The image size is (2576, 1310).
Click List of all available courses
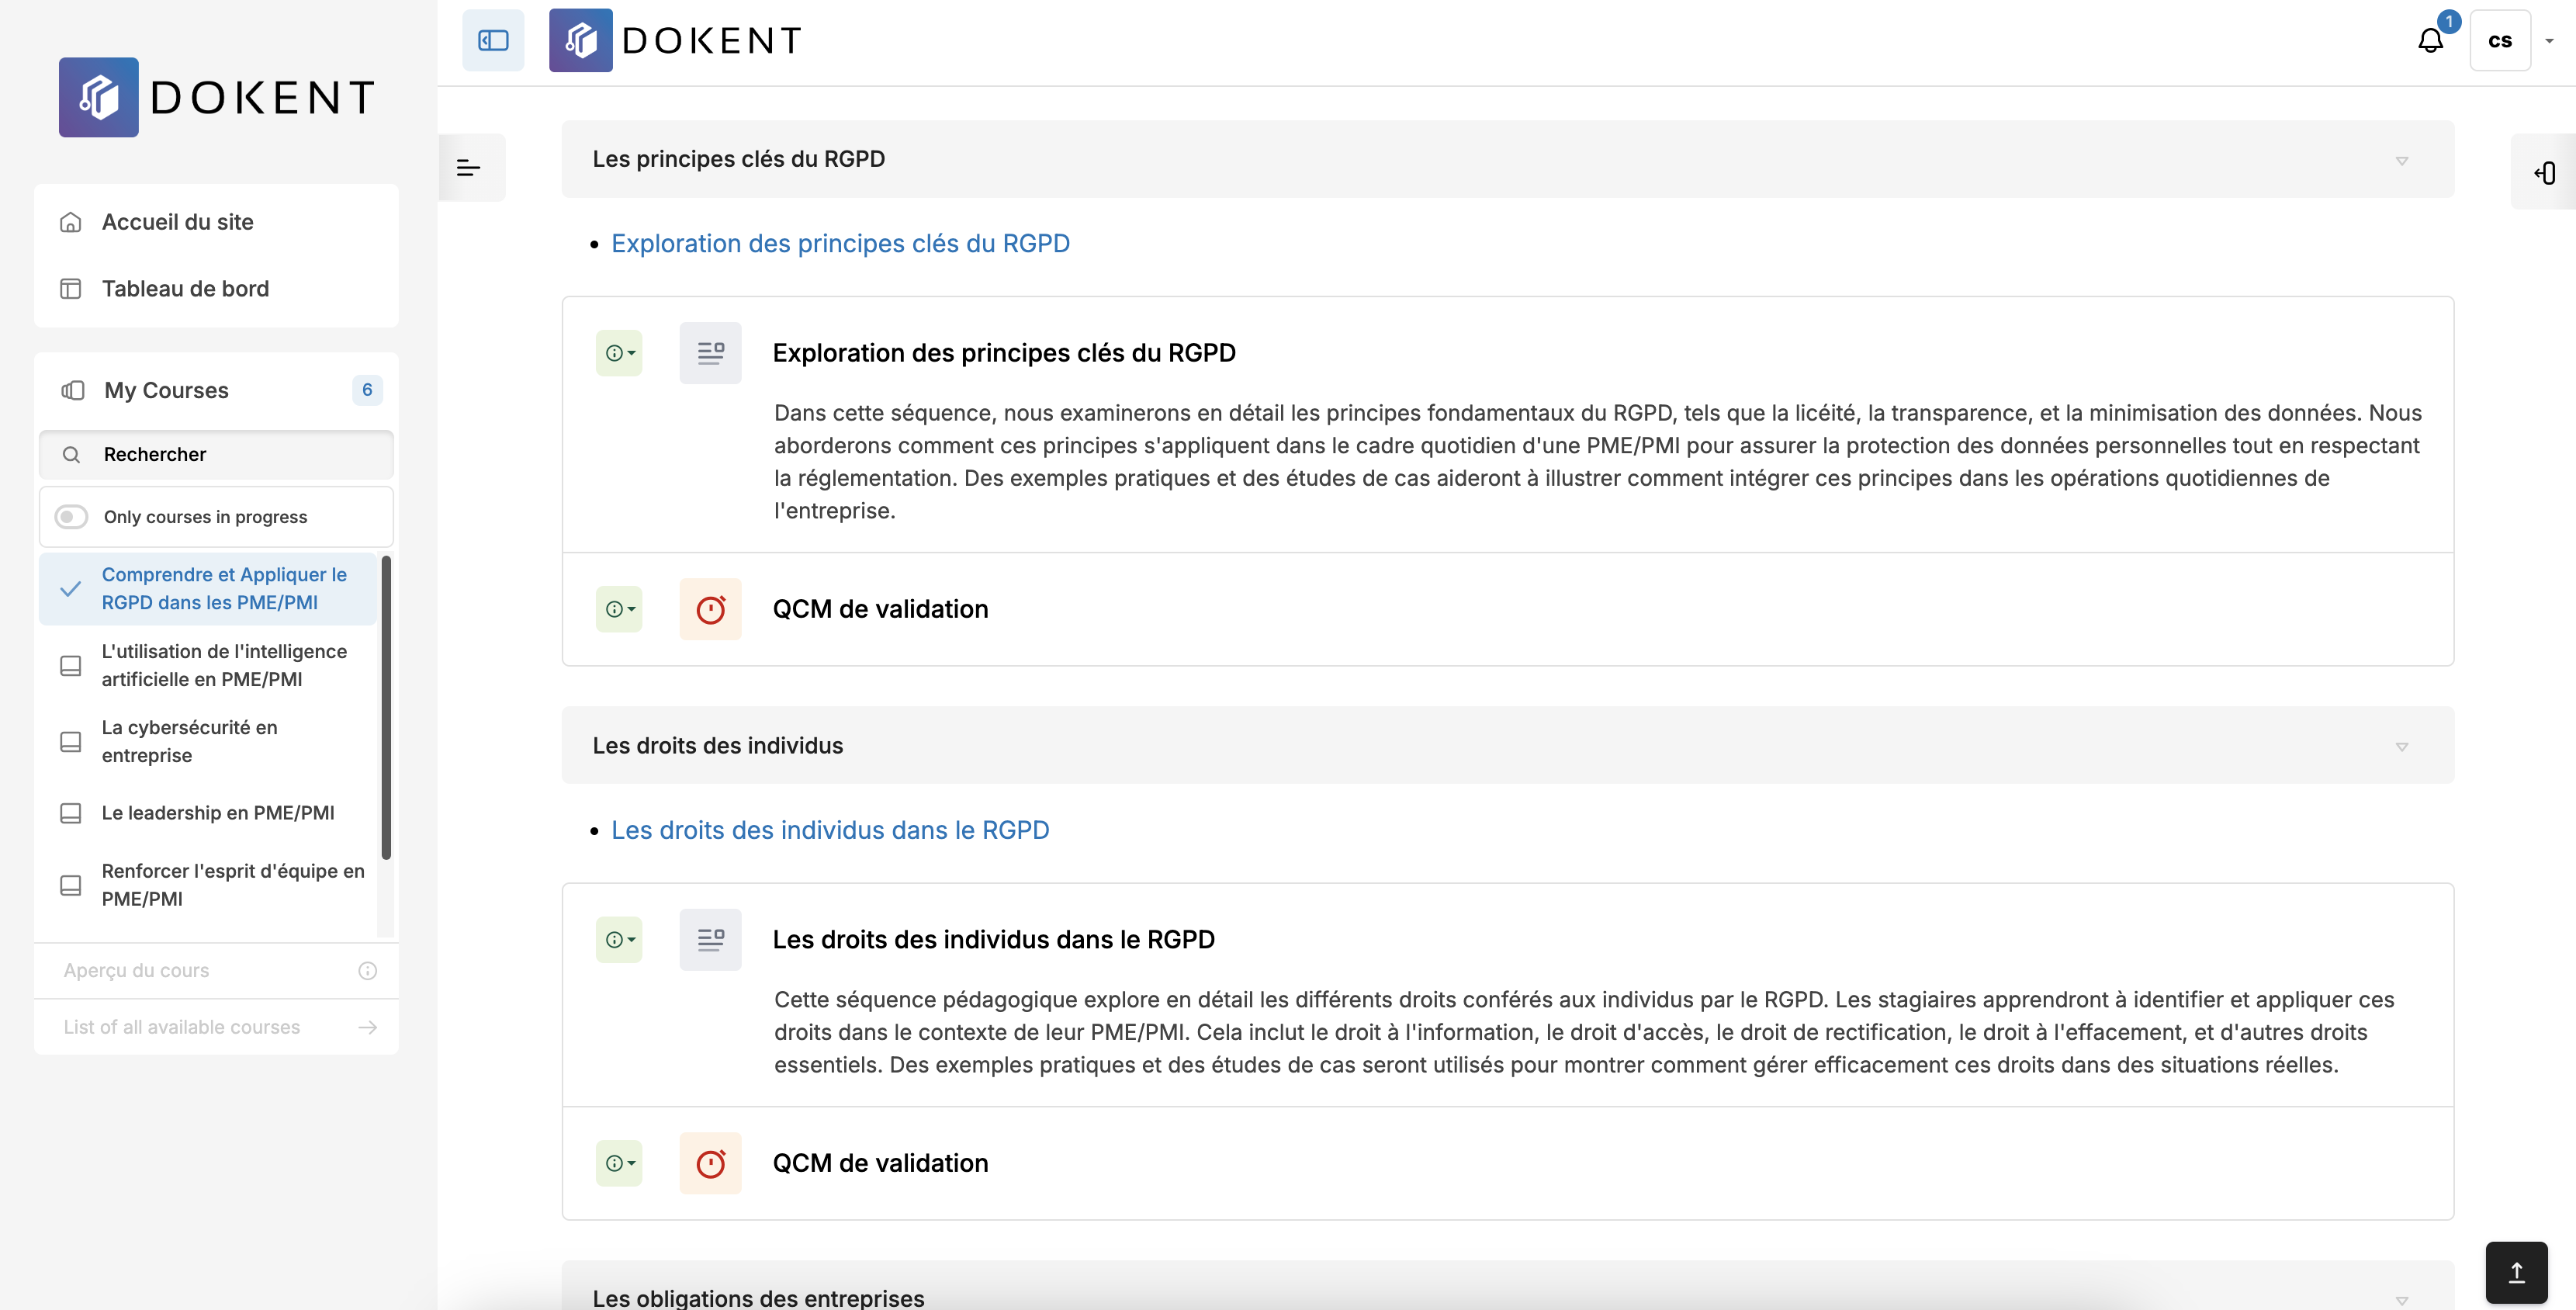(x=182, y=1027)
